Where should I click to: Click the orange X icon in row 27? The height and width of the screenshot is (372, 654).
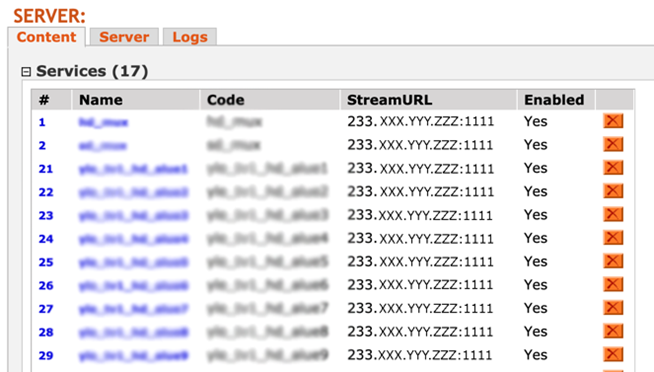(x=613, y=308)
